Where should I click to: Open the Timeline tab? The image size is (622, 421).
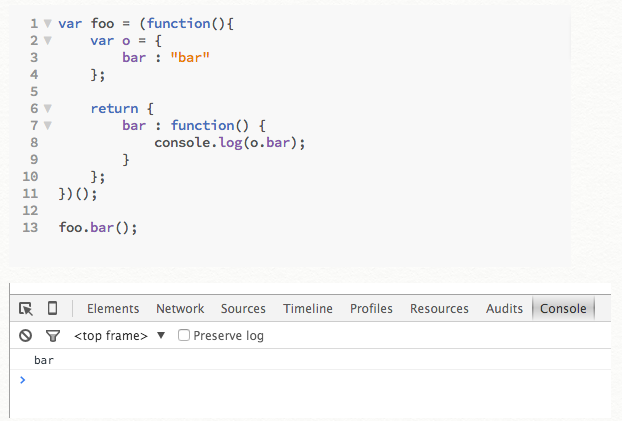coord(308,308)
